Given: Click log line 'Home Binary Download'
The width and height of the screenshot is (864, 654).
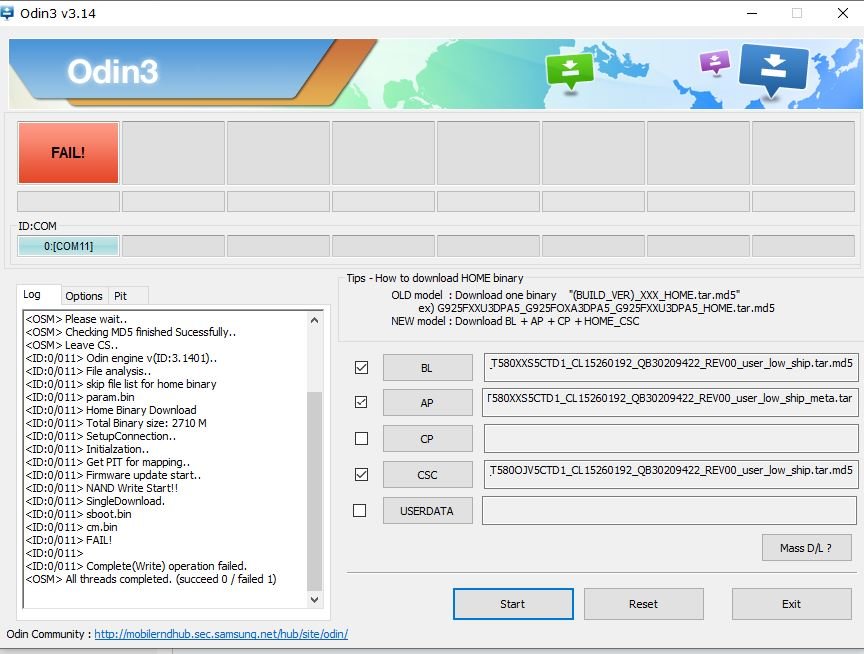Looking at the screenshot, I should (x=111, y=410).
